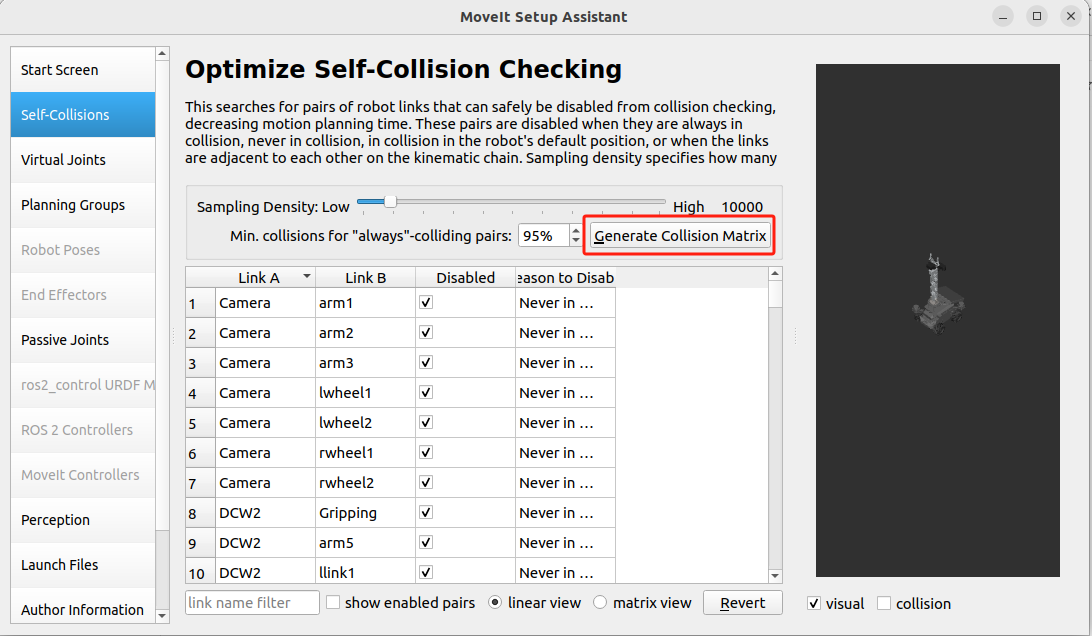
Task: Select the linear view radio button
Action: [x=495, y=602]
